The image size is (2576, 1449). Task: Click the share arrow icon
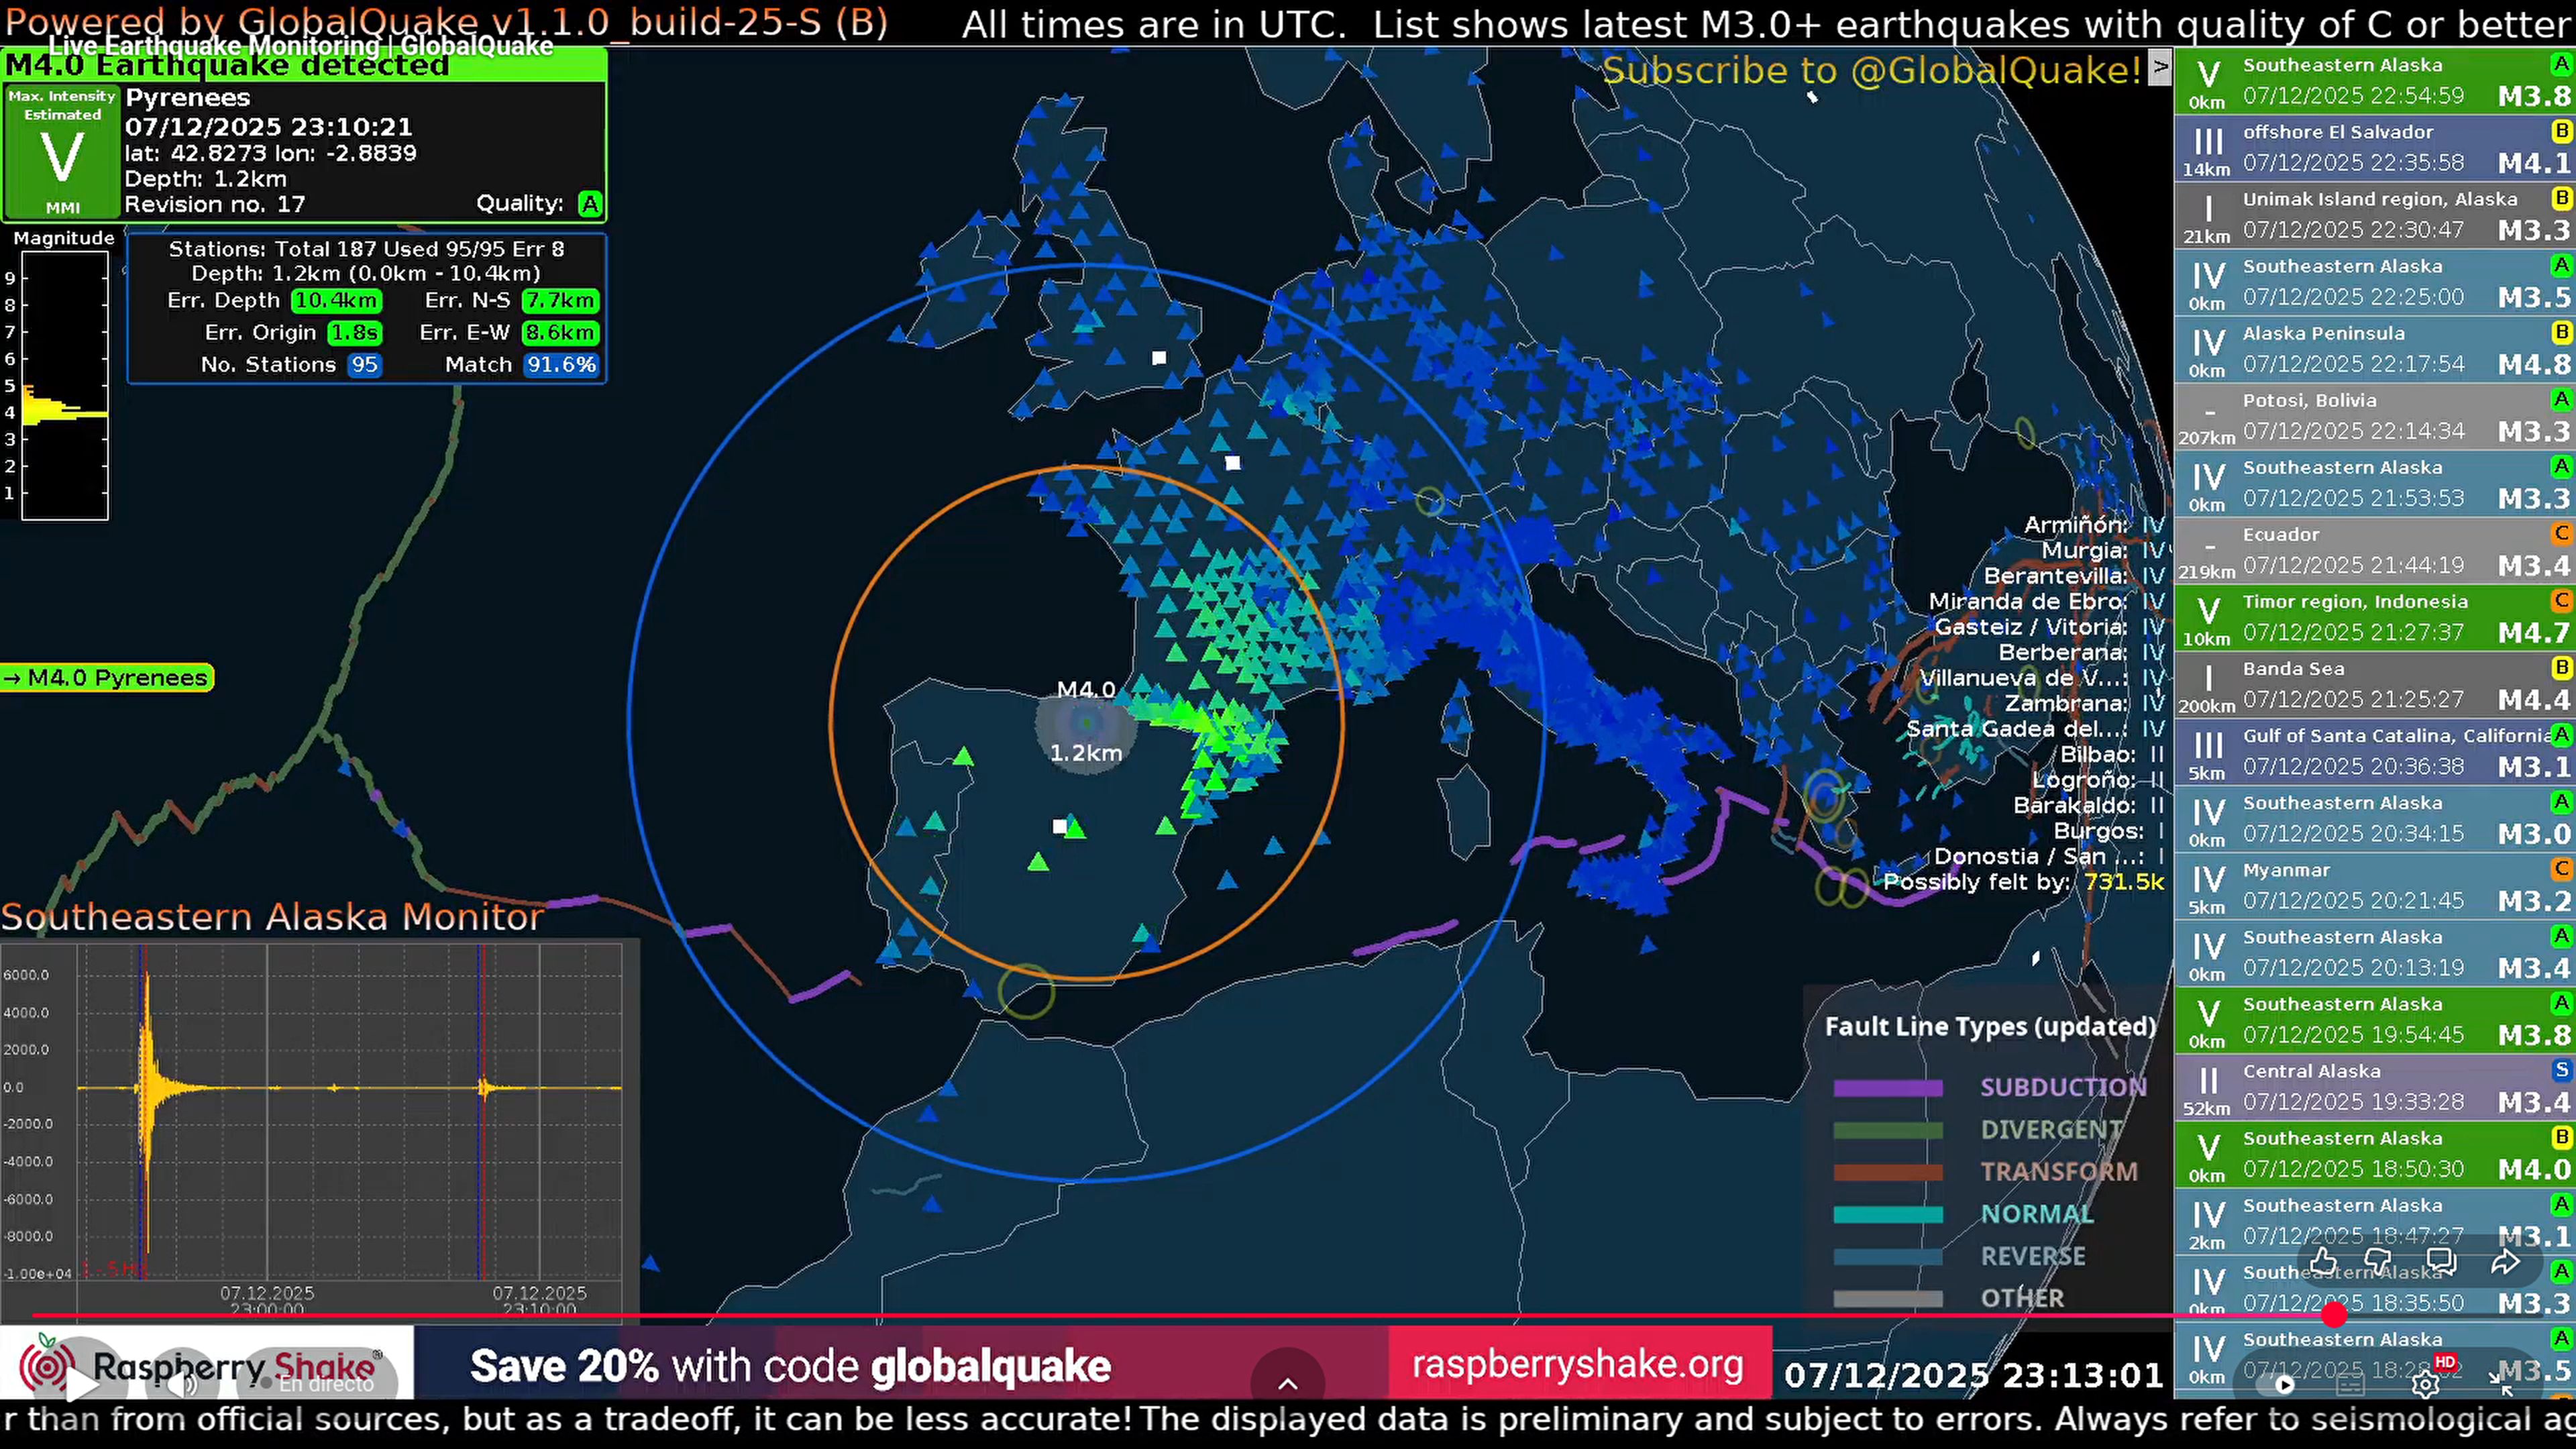[2505, 1262]
